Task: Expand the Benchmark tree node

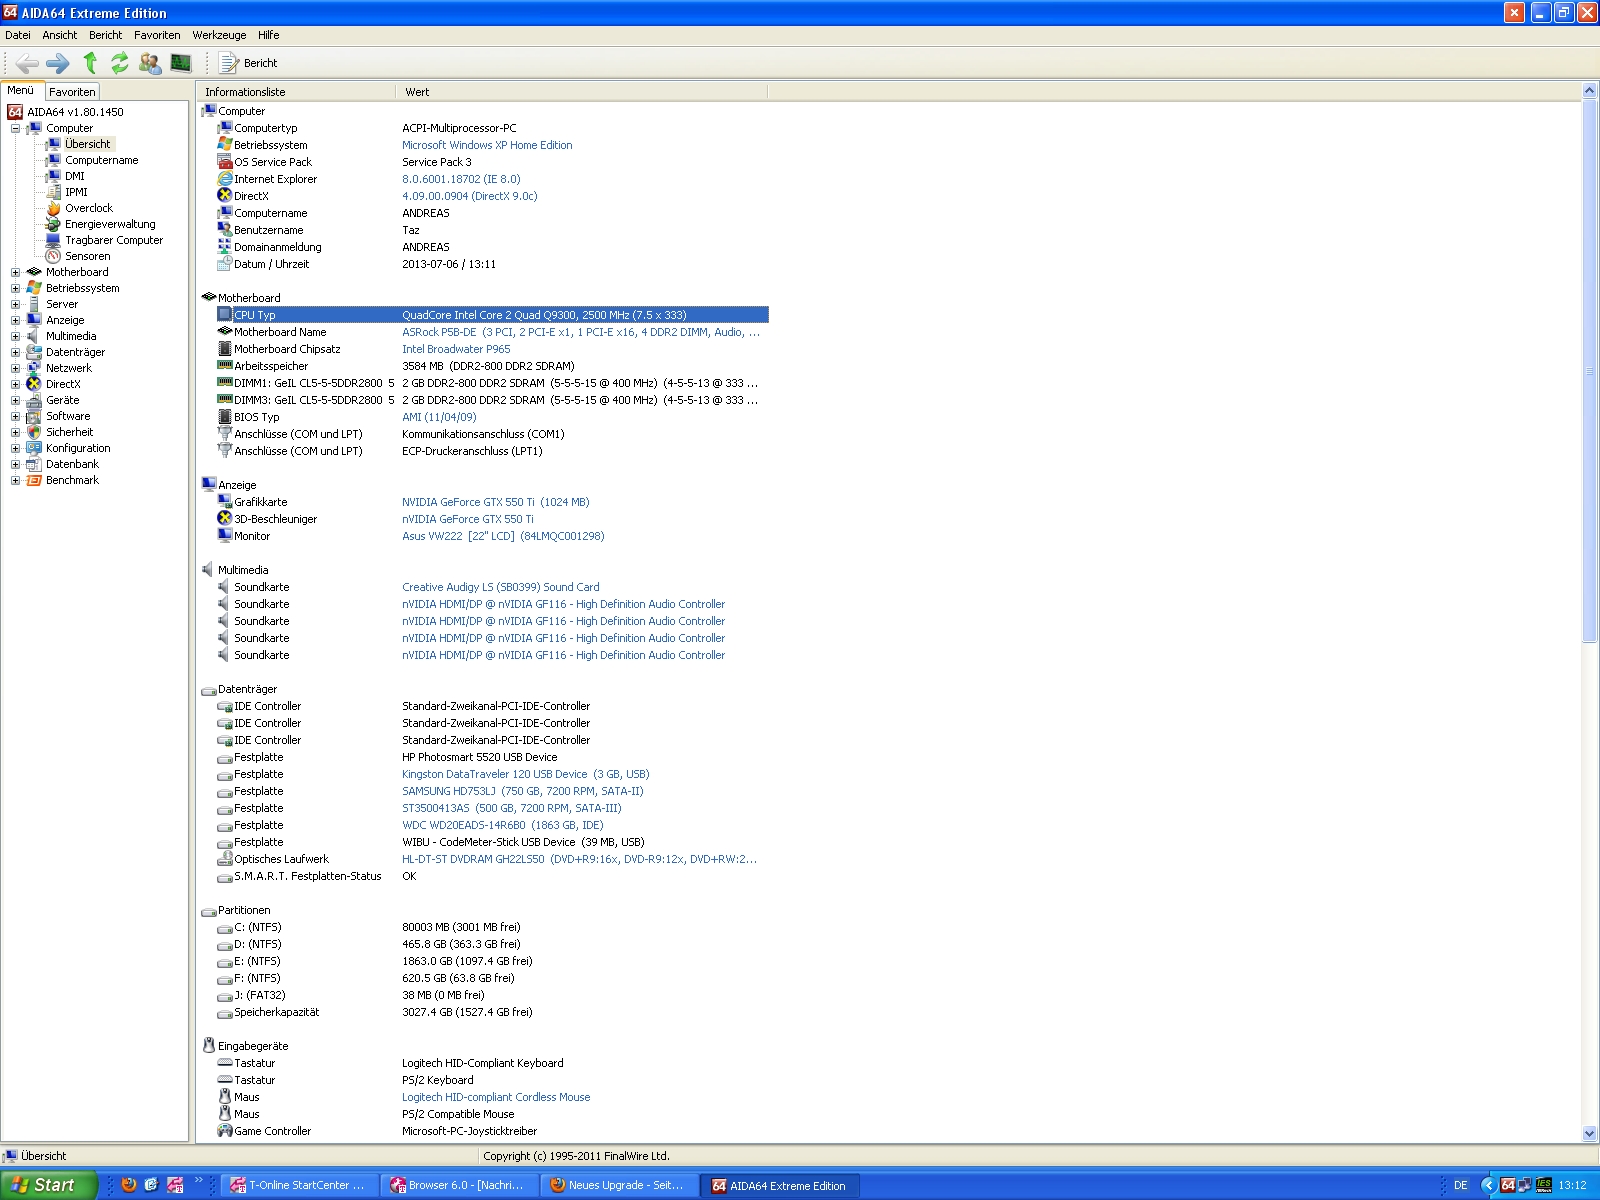Action: 15,480
